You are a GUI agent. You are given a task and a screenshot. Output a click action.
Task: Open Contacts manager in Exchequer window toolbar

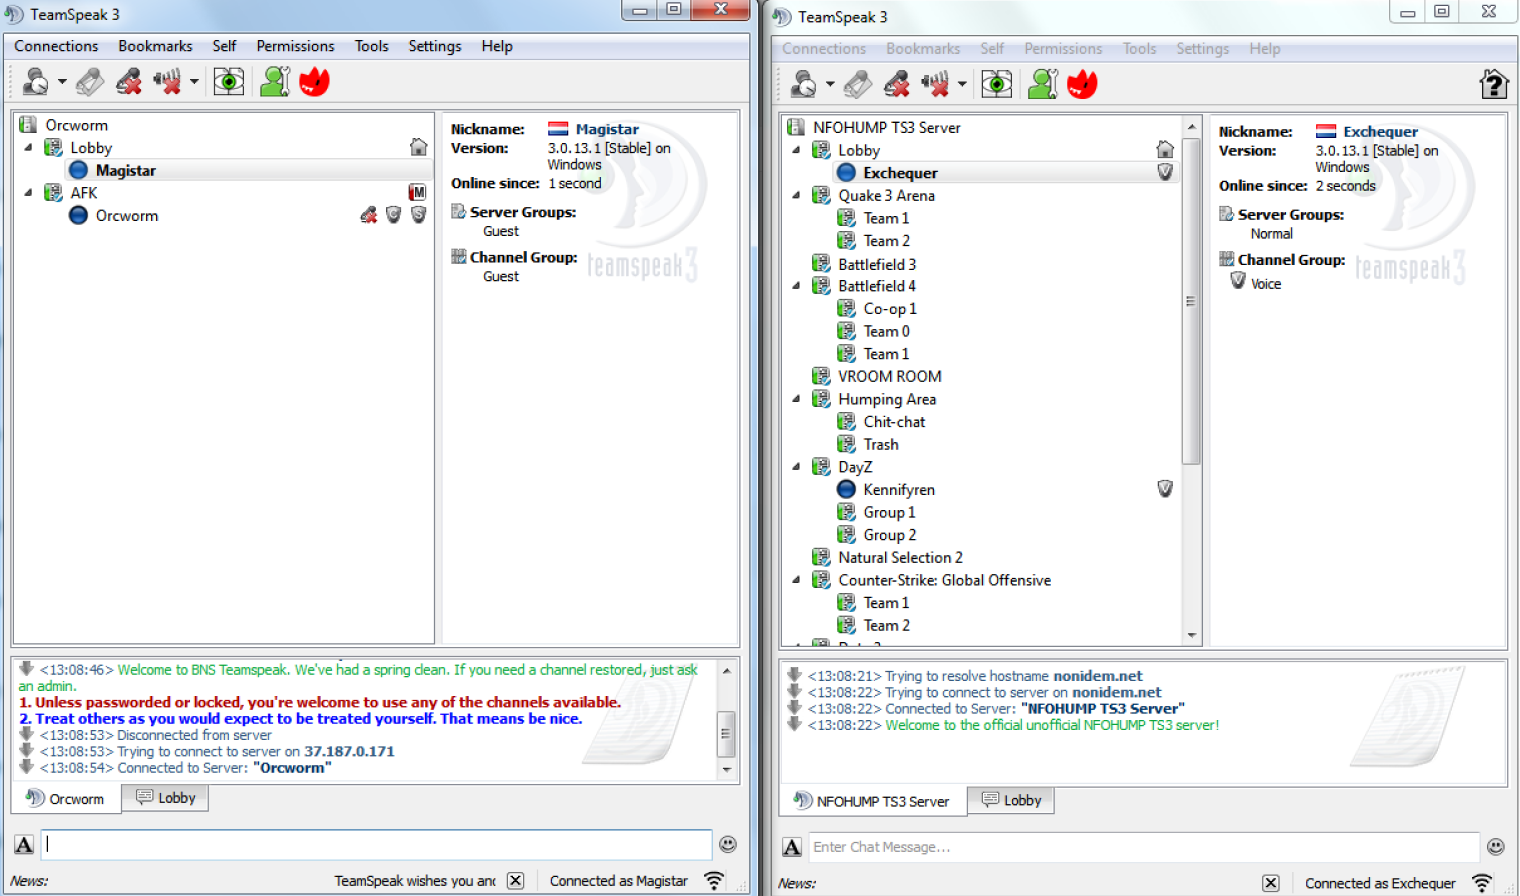(1043, 84)
